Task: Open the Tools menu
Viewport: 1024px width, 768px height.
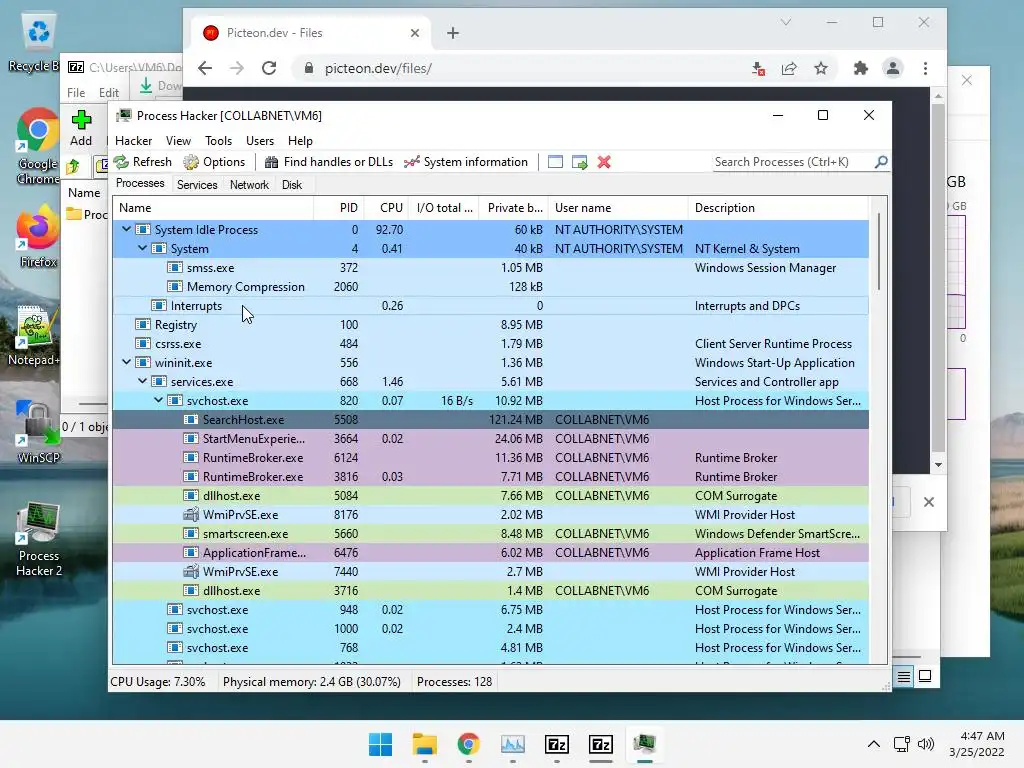Action: pyautogui.click(x=218, y=140)
